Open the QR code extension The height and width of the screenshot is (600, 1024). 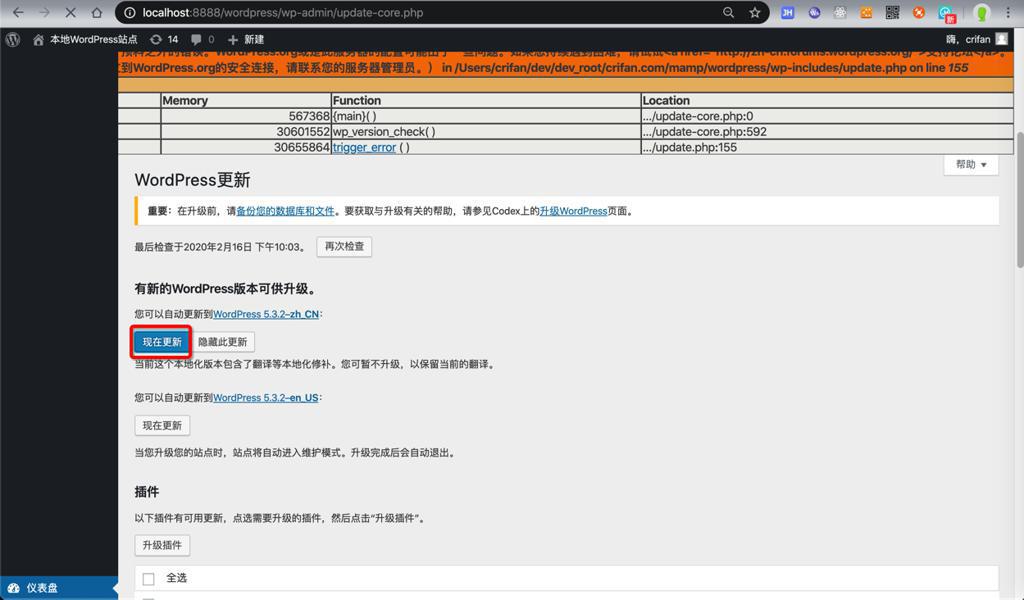[x=892, y=12]
